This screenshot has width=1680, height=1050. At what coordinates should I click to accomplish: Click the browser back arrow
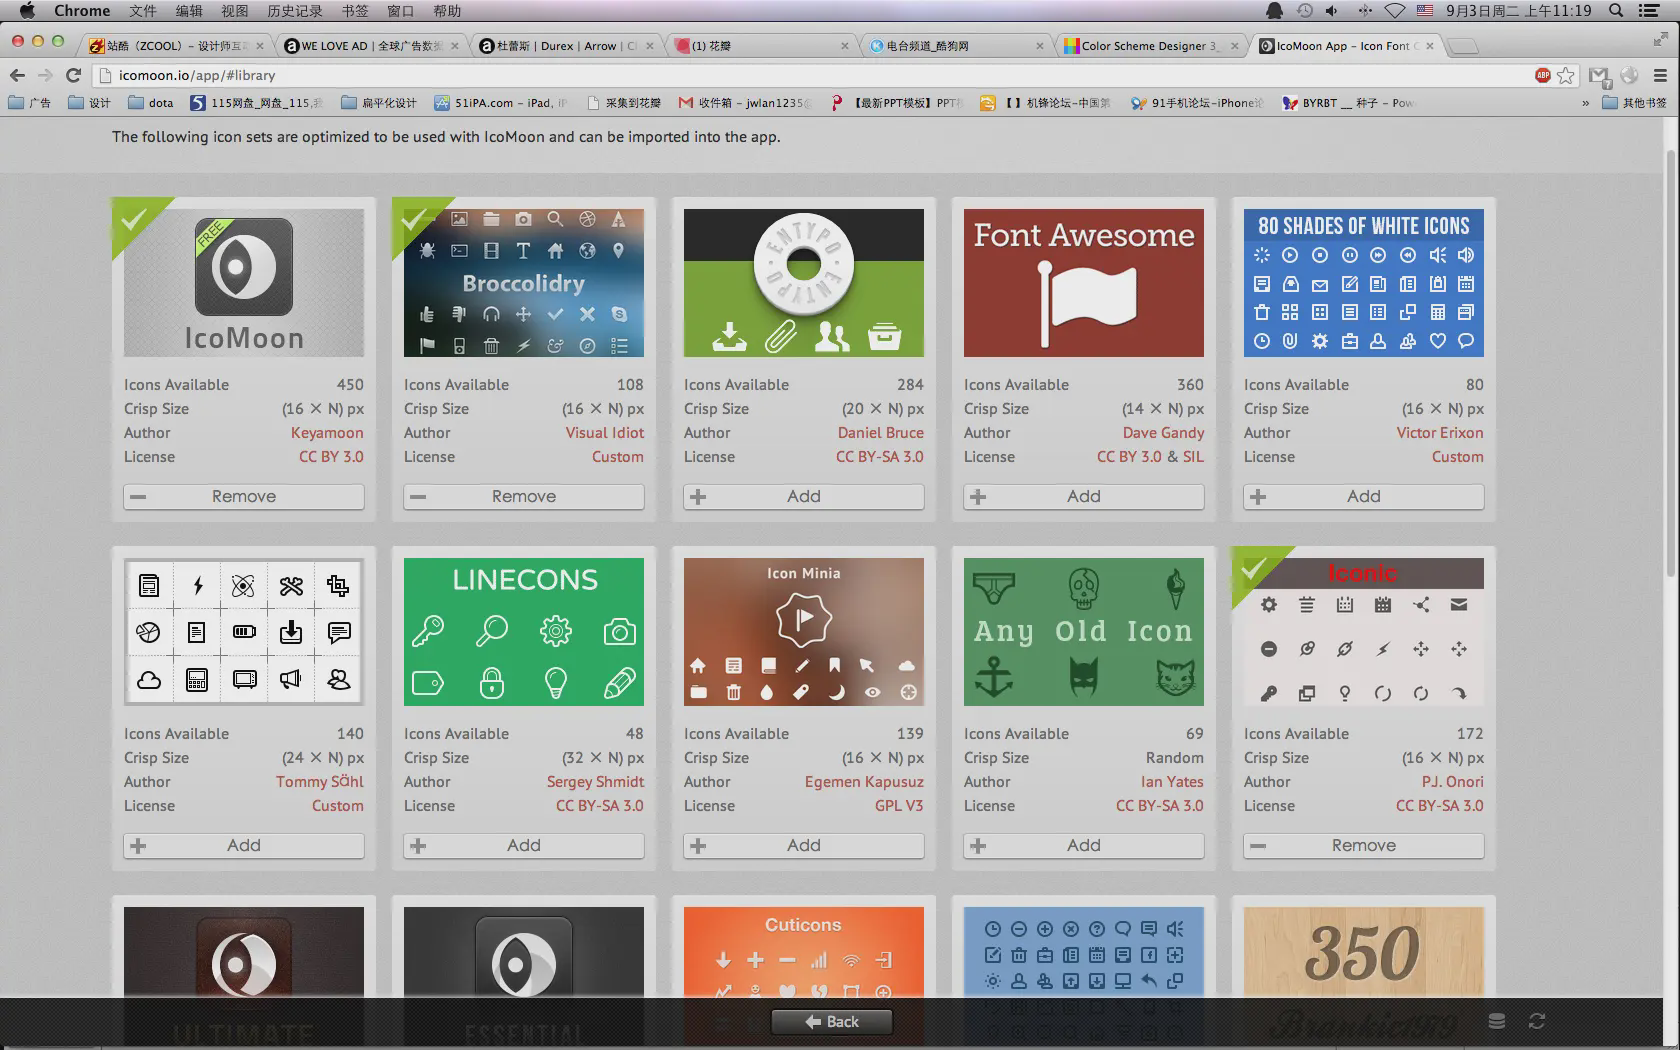[17, 75]
